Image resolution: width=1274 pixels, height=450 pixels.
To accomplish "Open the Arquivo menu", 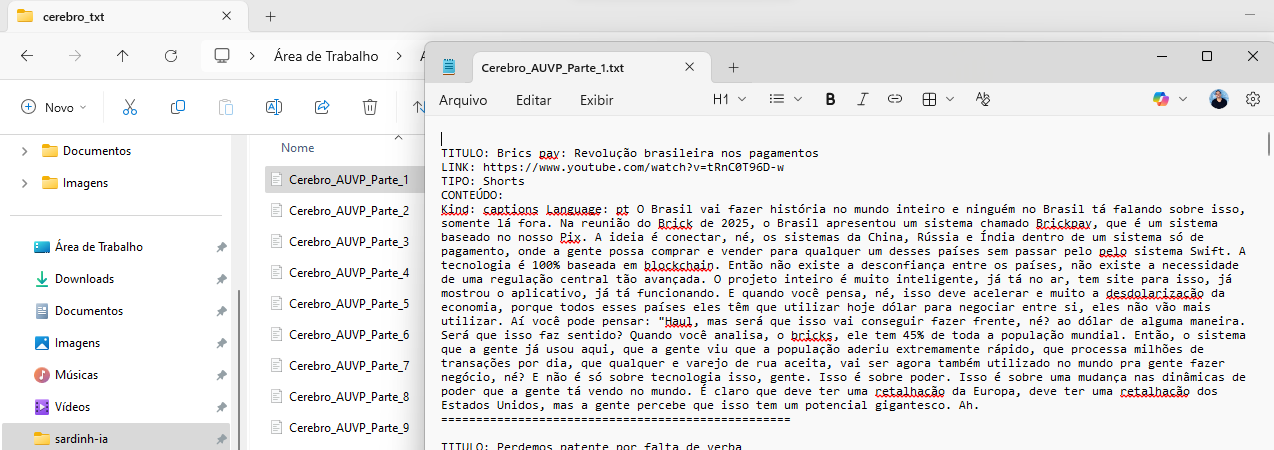I will [x=463, y=100].
